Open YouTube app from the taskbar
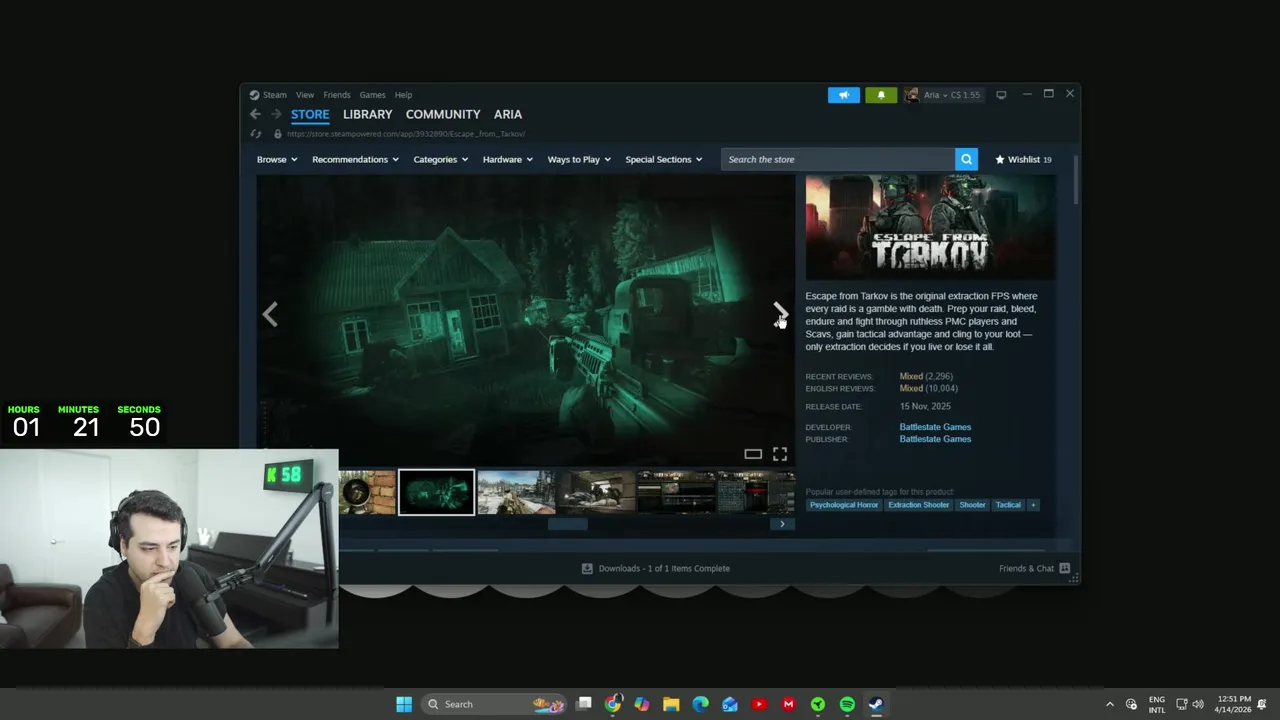The width and height of the screenshot is (1280, 720). coord(759,704)
